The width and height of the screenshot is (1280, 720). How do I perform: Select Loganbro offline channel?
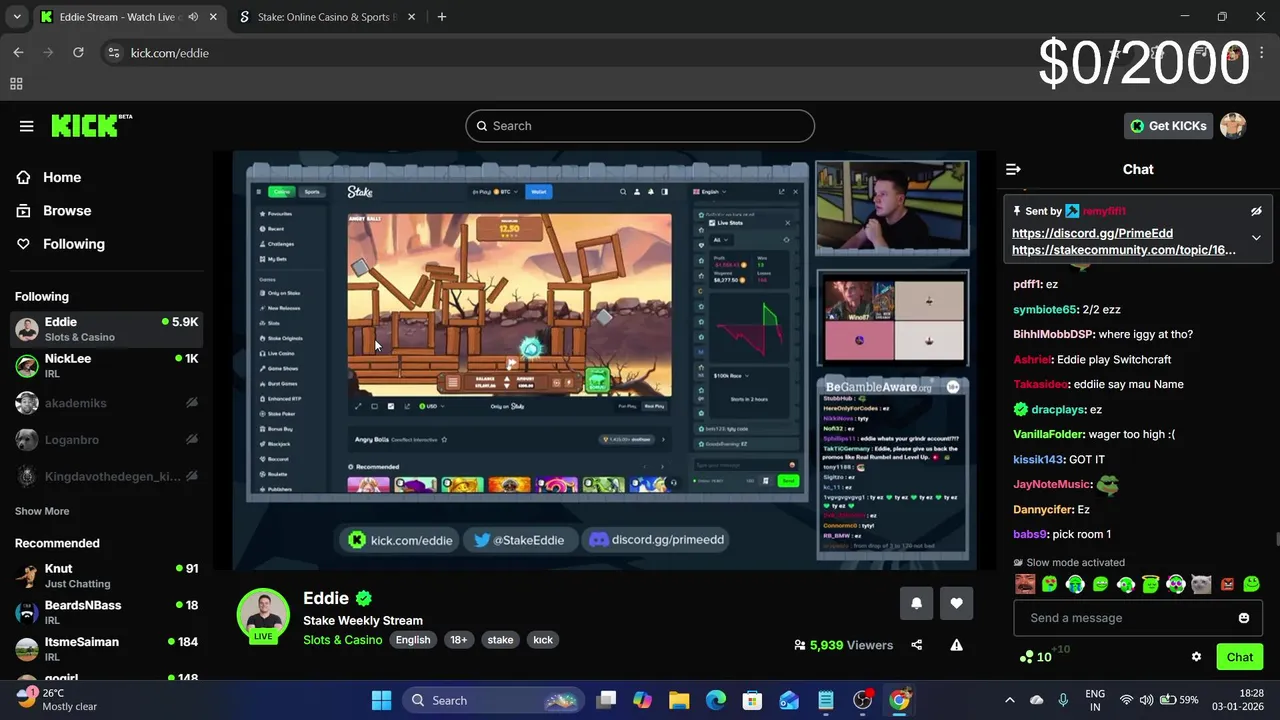click(x=106, y=439)
